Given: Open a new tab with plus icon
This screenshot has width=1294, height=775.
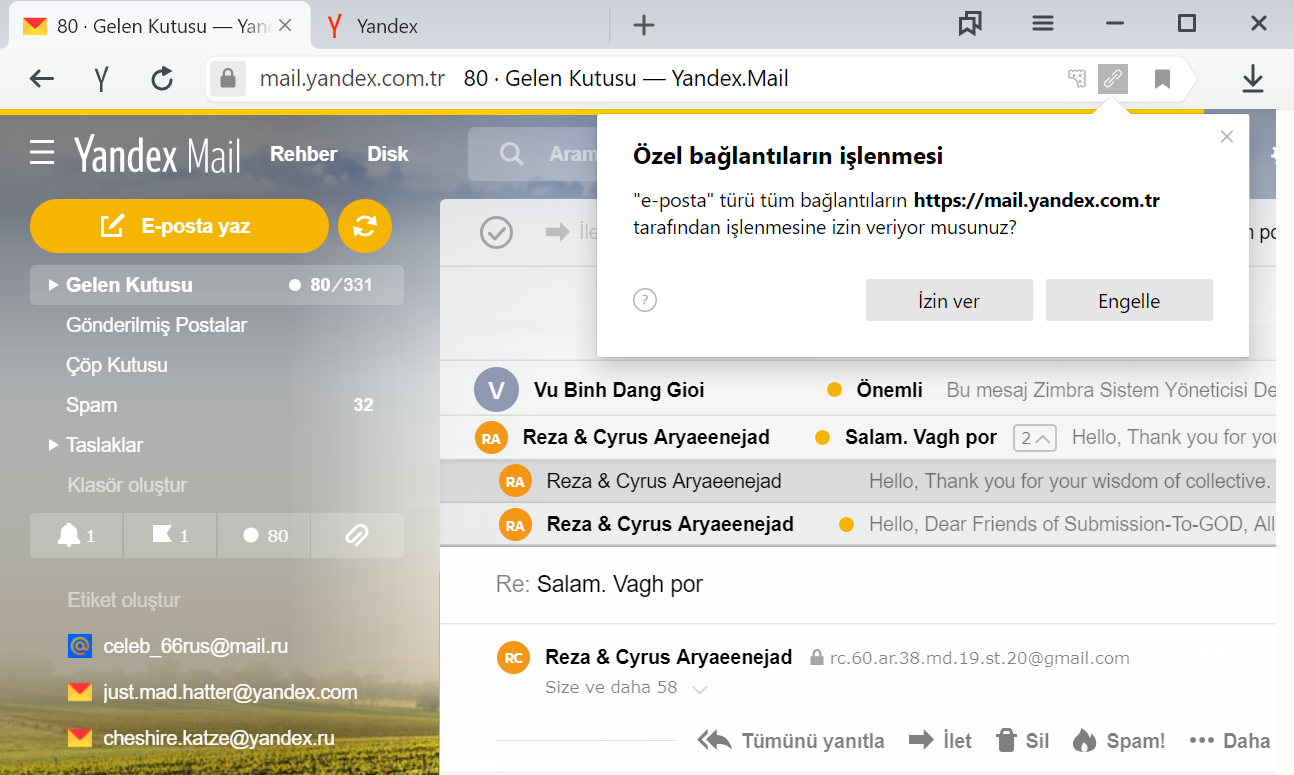Looking at the screenshot, I should tap(644, 26).
